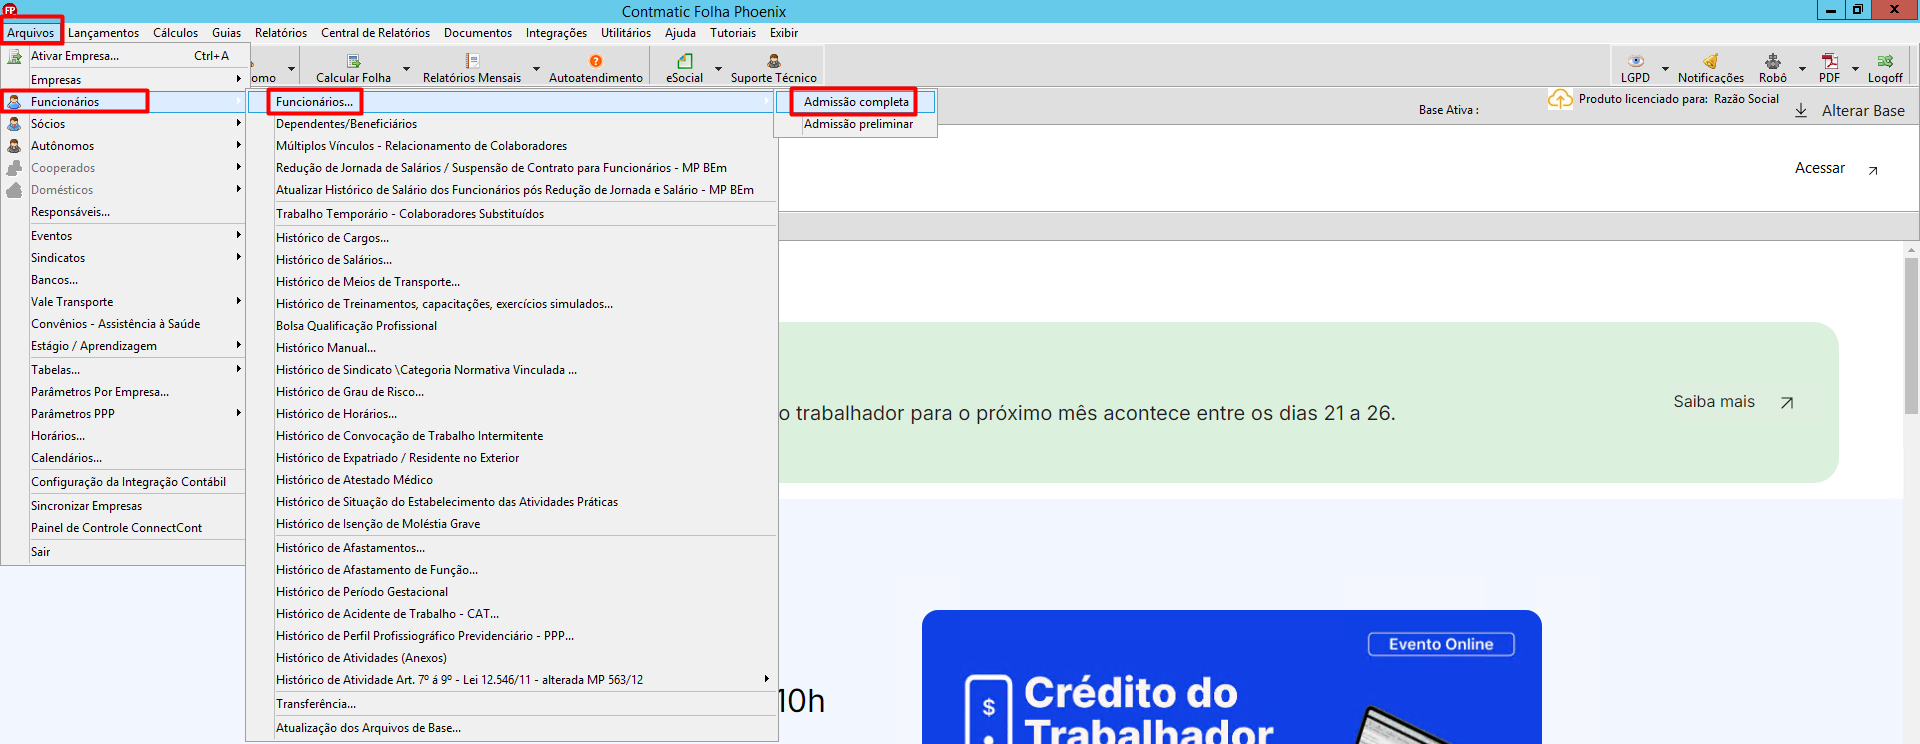This screenshot has height=744, width=1920.
Task: Select Funcionários... submenu entry
Action: pyautogui.click(x=512, y=102)
